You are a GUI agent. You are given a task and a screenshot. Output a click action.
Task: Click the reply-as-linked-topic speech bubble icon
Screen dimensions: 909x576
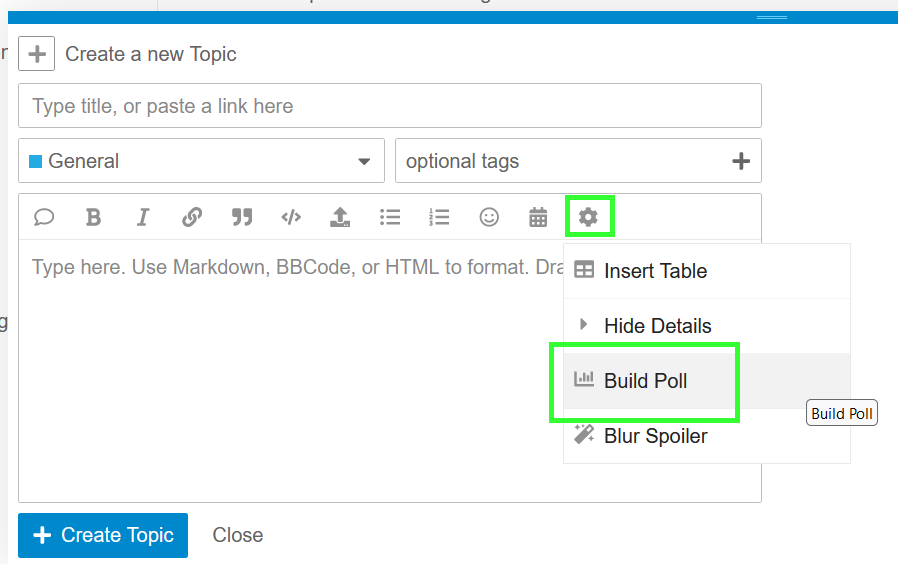click(44, 217)
